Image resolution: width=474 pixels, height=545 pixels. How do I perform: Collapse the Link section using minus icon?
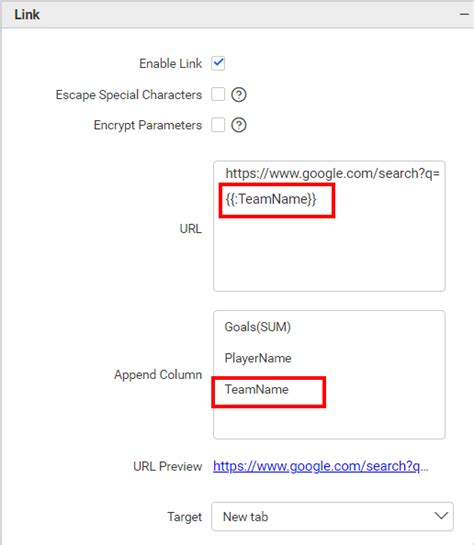click(x=464, y=14)
